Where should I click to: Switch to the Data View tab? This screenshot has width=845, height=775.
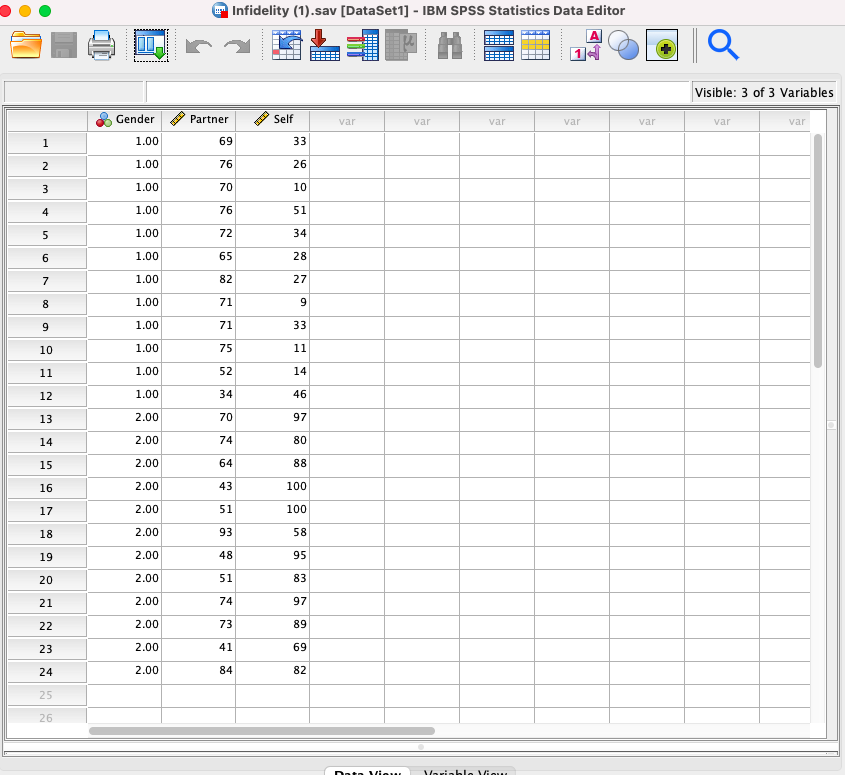(368, 772)
